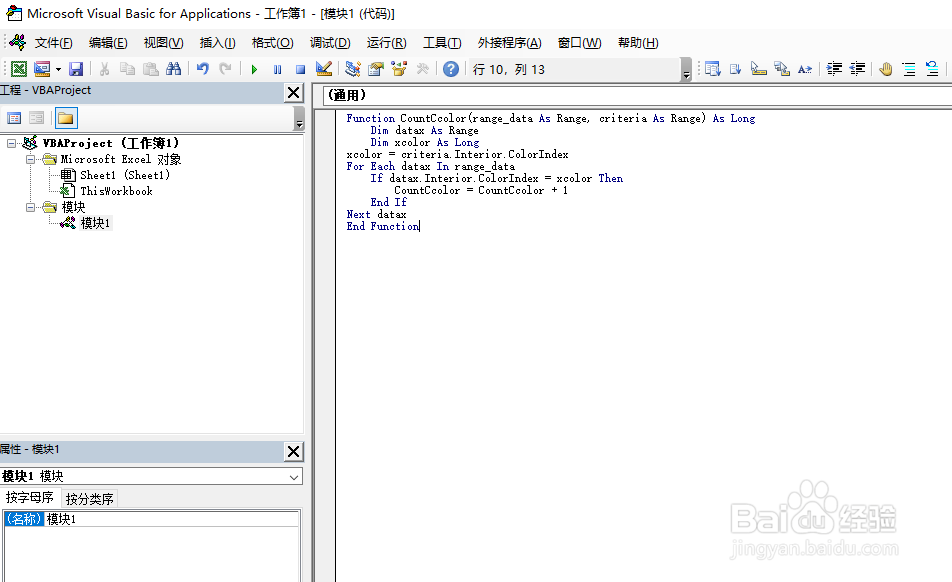Collapse the Microsoft Excel 对象 folder
952x582 pixels.
(x=30, y=159)
